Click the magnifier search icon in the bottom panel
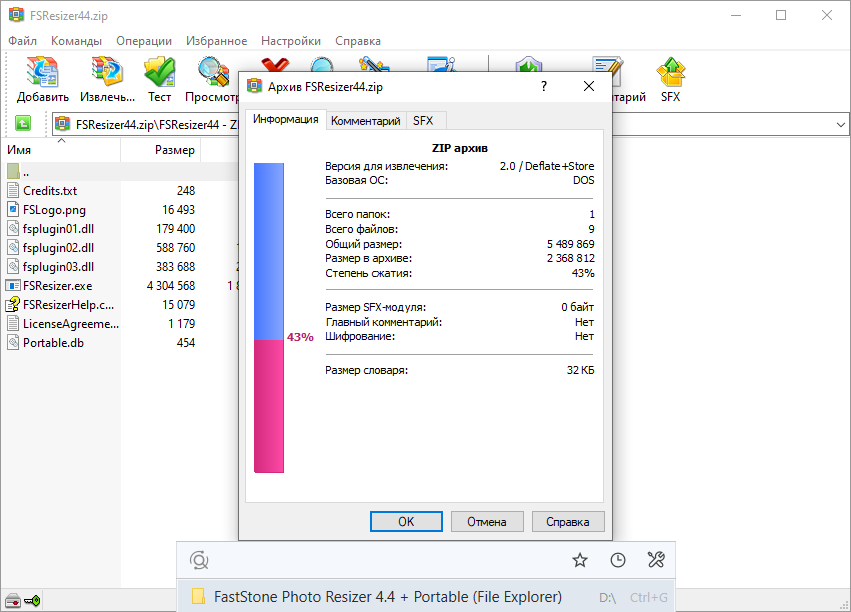Viewport: 851px width, 612px height. [x=199, y=560]
